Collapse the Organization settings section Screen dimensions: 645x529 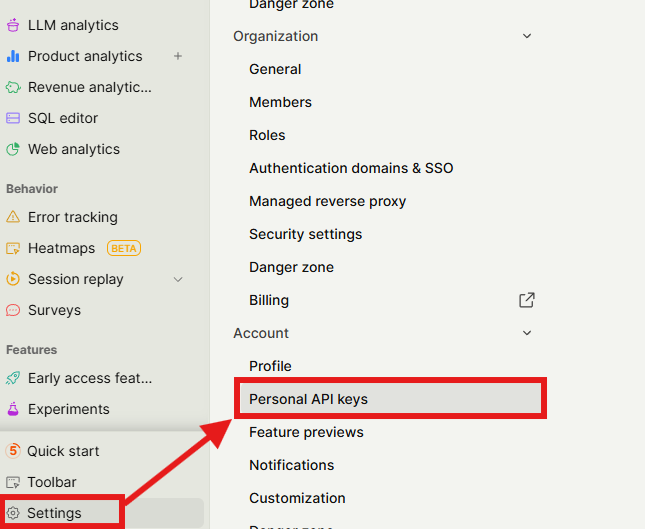point(527,36)
